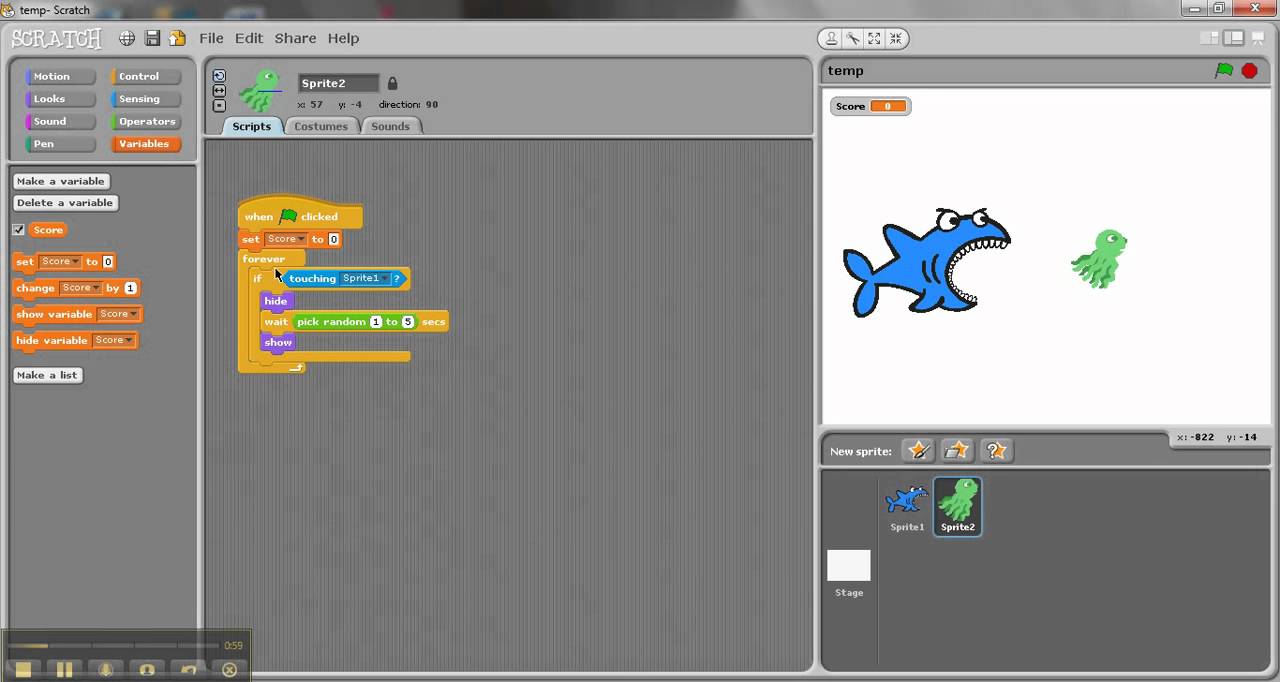Screen dimensions: 1280x682
Task: Toggle the sprite drag lock
Action: [x=392, y=83]
